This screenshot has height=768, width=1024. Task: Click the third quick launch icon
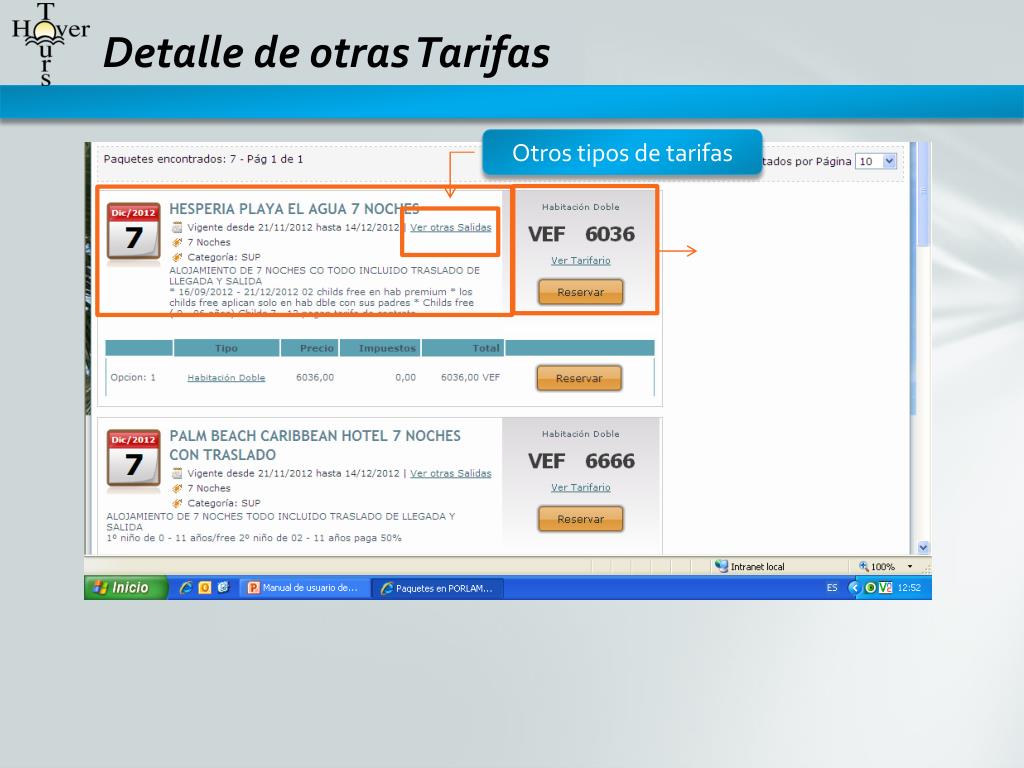click(x=223, y=588)
